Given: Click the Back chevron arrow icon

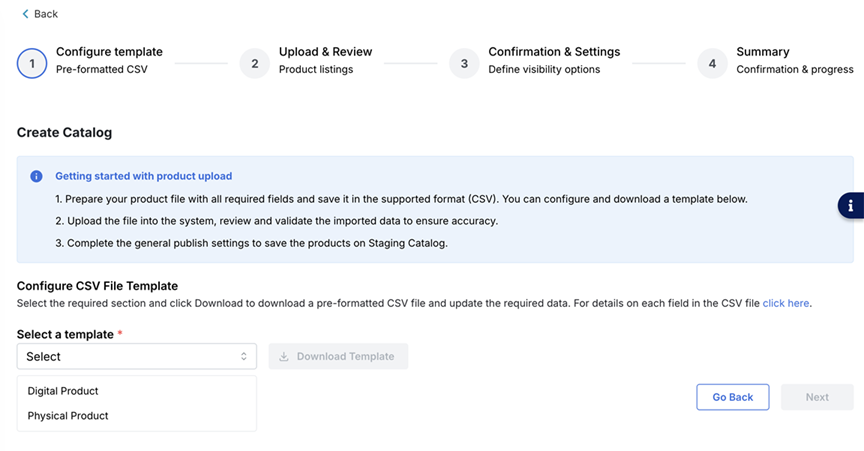Looking at the screenshot, I should coord(25,14).
